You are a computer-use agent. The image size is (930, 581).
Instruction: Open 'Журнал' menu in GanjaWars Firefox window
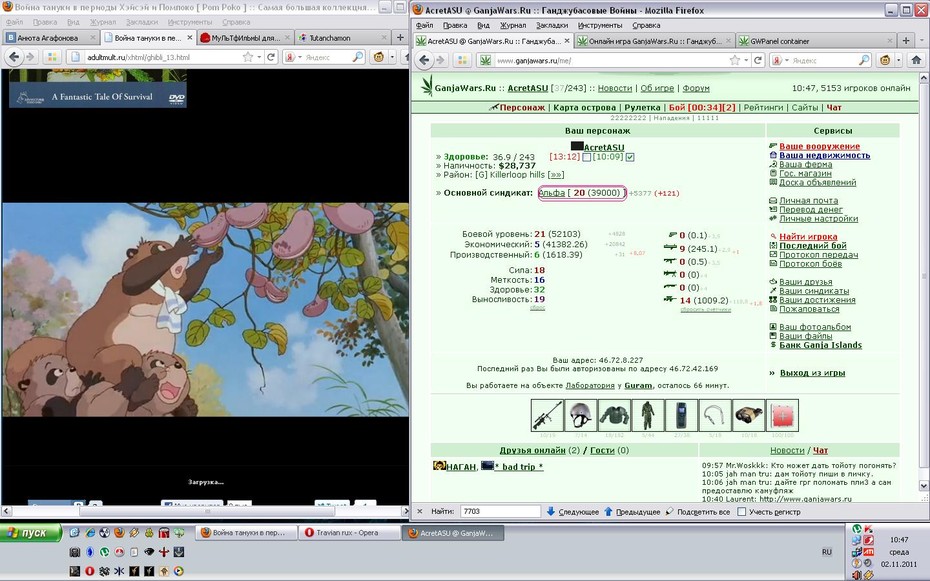click(x=513, y=25)
